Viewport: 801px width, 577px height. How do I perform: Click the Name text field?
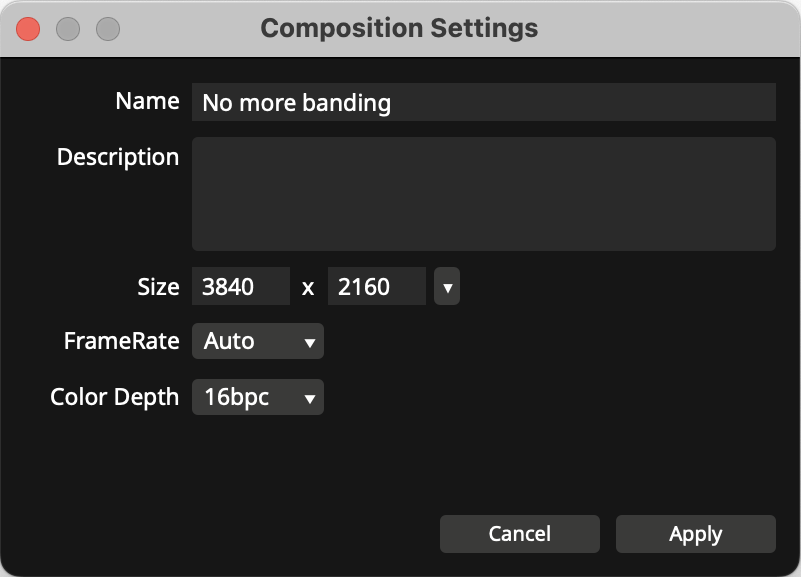pos(483,102)
